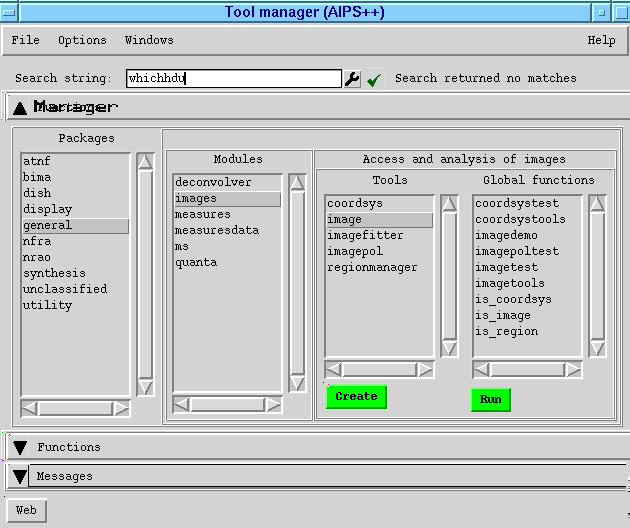
Task: Select the regionmanager tool
Action: pos(379,268)
